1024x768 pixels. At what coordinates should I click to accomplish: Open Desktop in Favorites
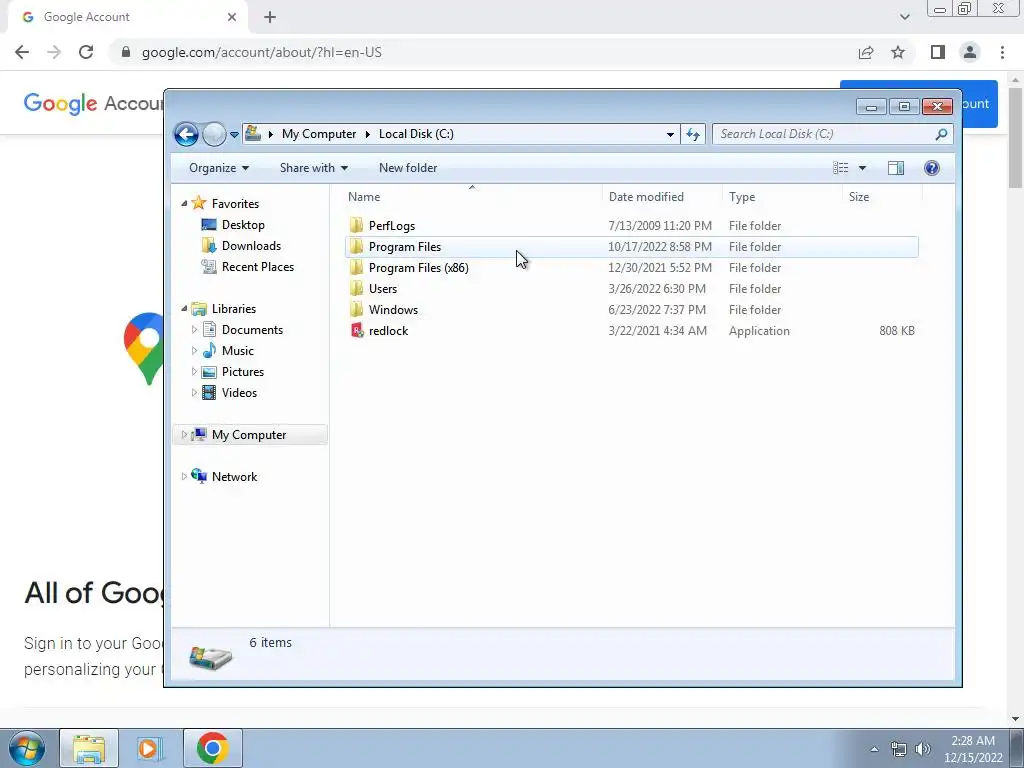[243, 225]
